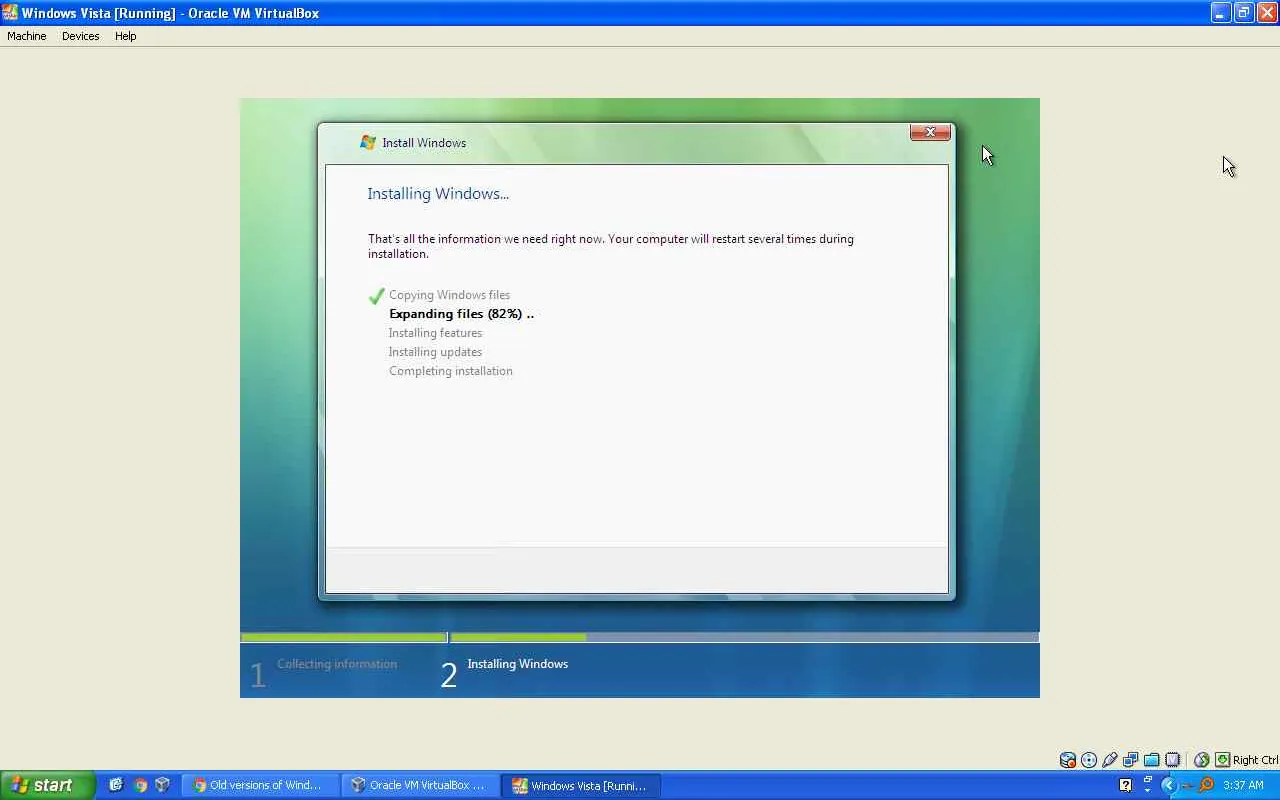Click the USB devices indicator icon

coord(1110,760)
